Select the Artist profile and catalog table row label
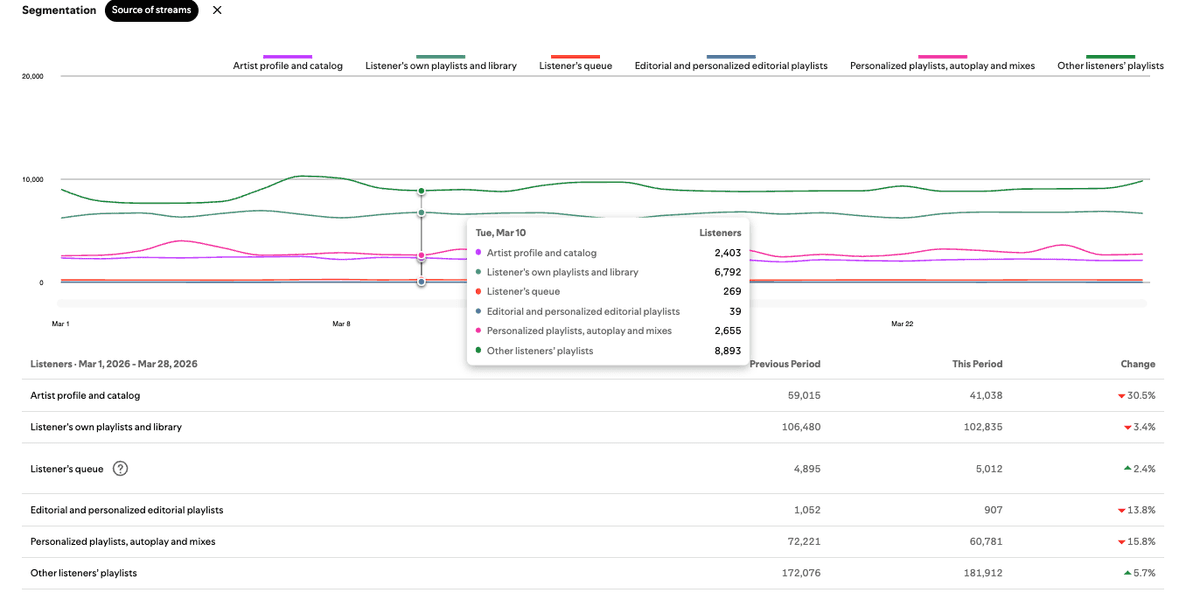 coord(85,395)
